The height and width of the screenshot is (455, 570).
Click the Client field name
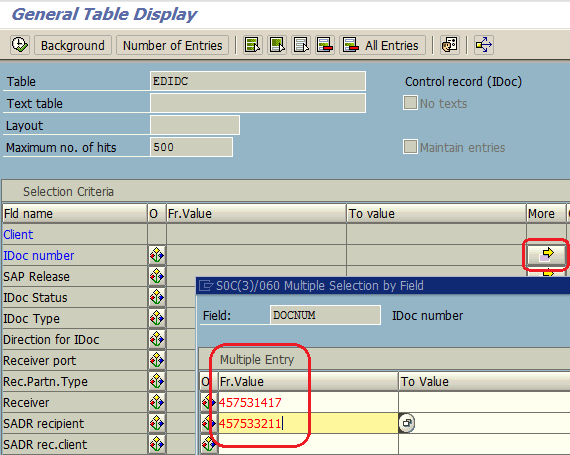tap(18, 234)
